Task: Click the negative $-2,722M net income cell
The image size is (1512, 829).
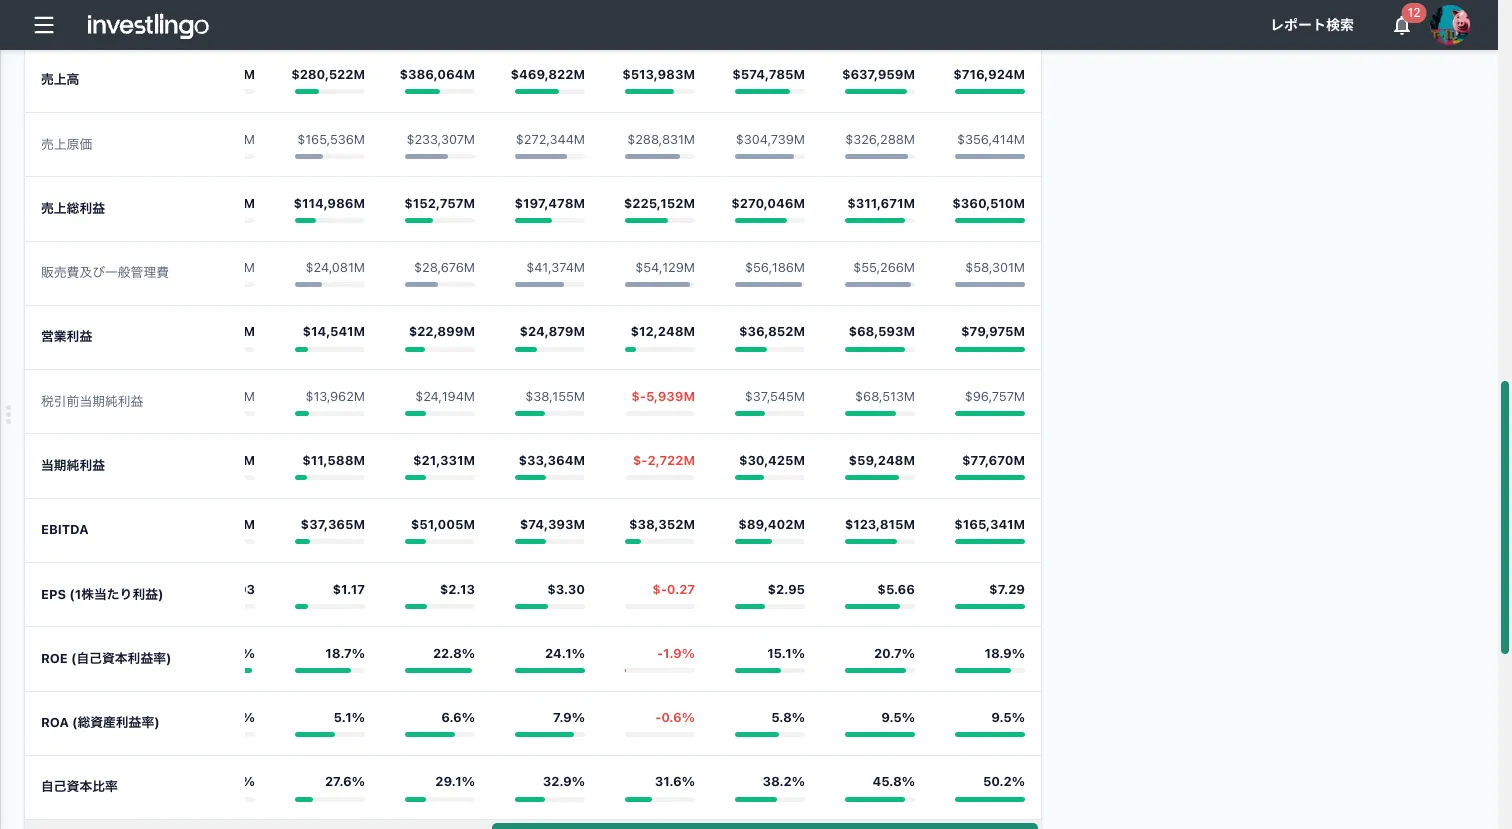Action: tap(664, 461)
